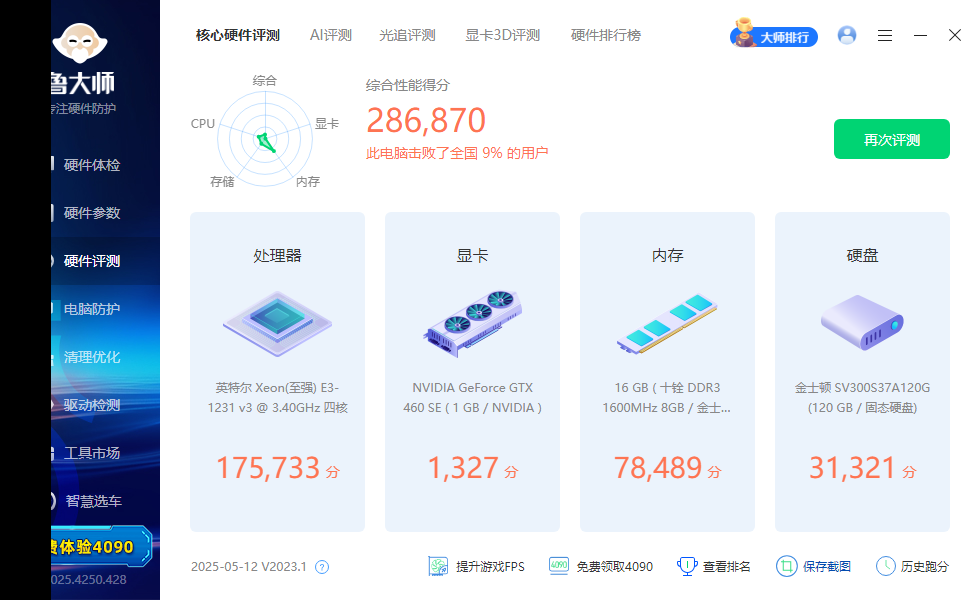Screen dimensions: 980x600
Task: Open the 历史跑分 link
Action: pos(924,567)
